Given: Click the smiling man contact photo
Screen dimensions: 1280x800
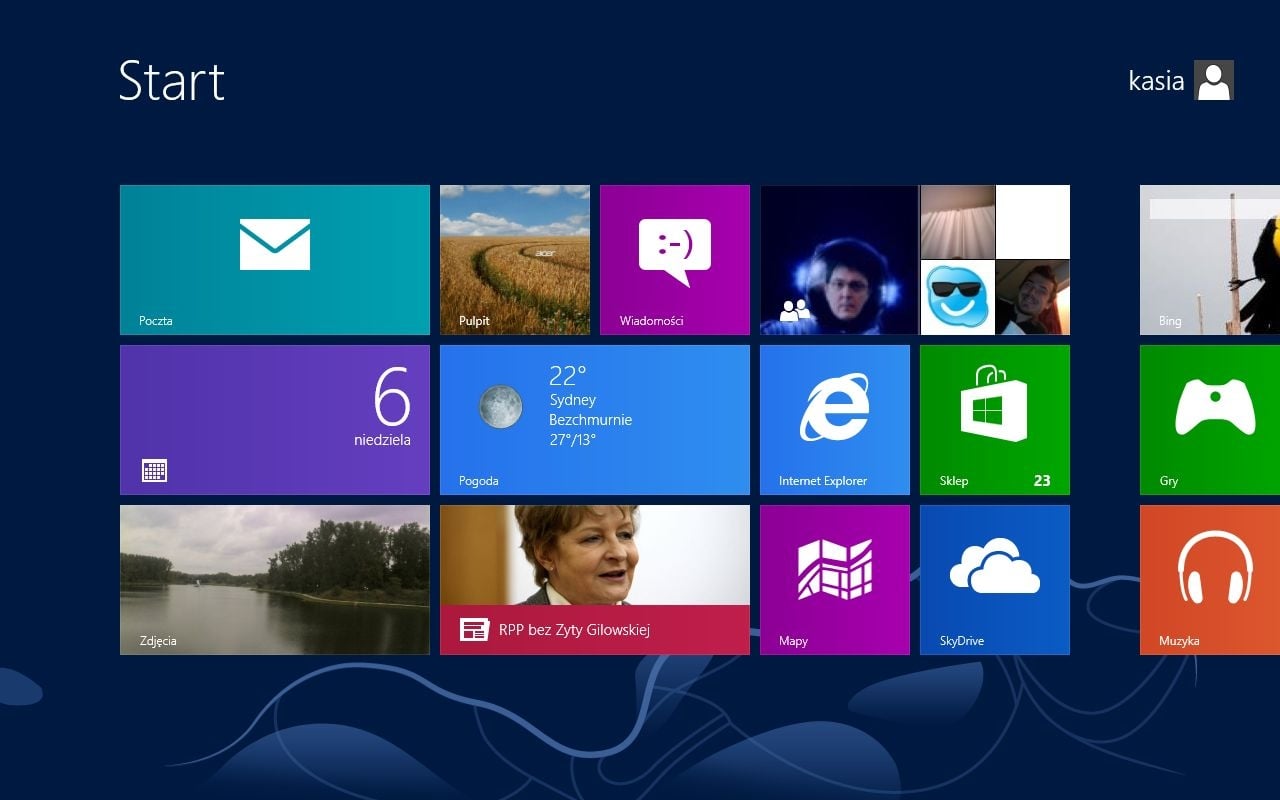Looking at the screenshot, I should (x=1033, y=297).
